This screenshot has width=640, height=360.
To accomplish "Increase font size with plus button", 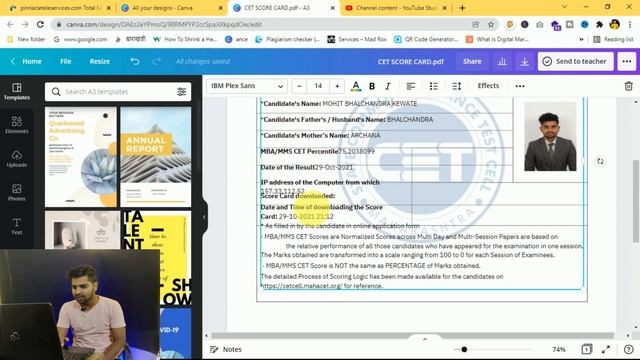I will [x=337, y=86].
